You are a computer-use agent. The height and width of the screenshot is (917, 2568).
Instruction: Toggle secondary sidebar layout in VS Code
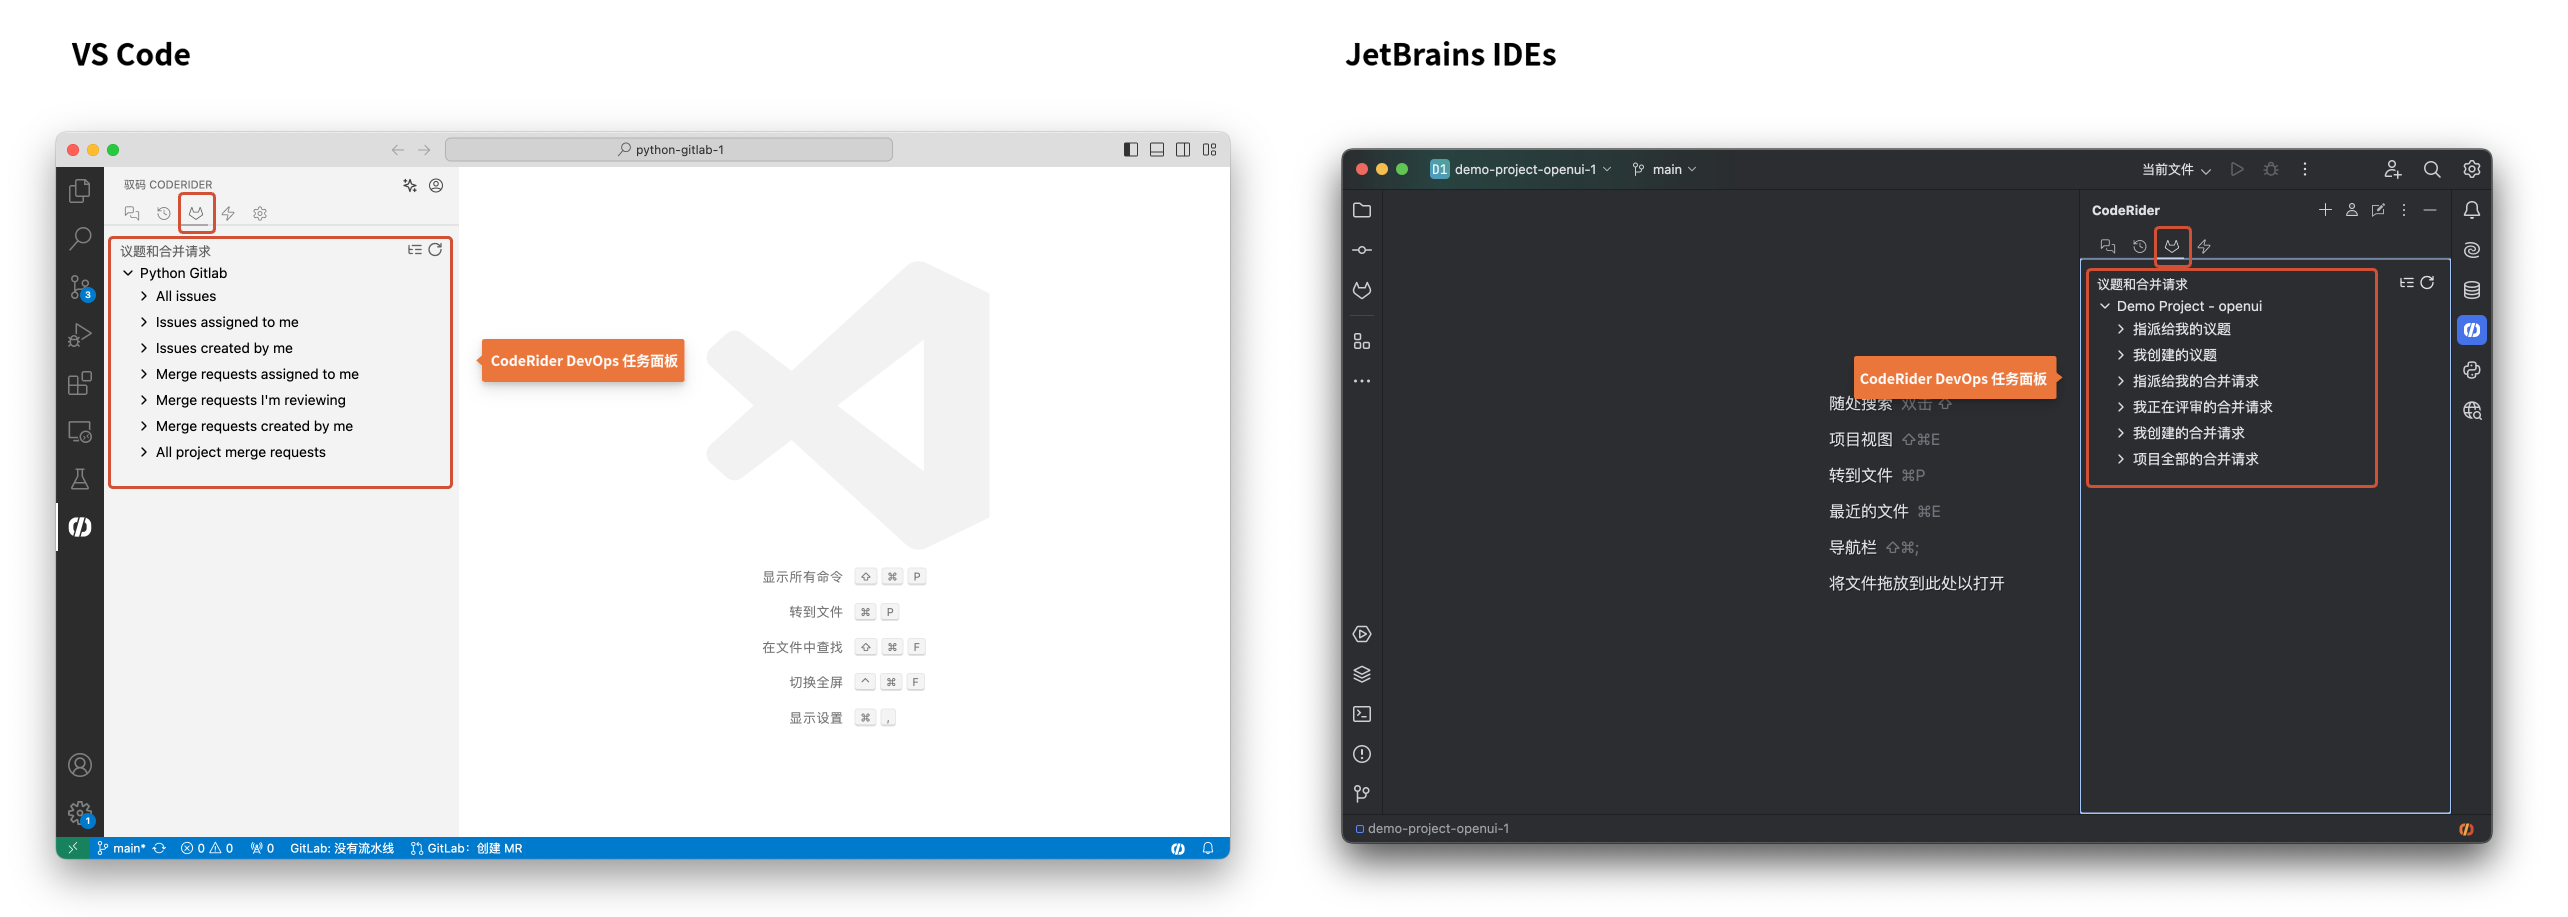tap(1183, 150)
